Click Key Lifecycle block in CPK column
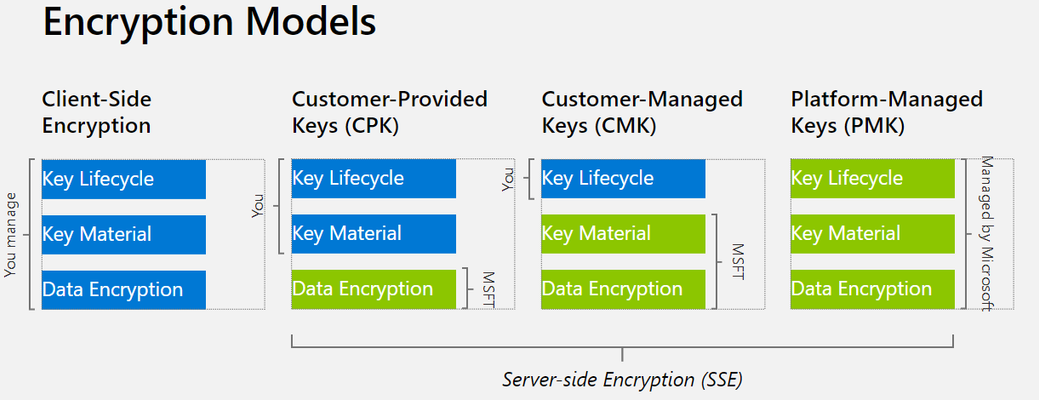This screenshot has width=1039, height=400. (374, 178)
